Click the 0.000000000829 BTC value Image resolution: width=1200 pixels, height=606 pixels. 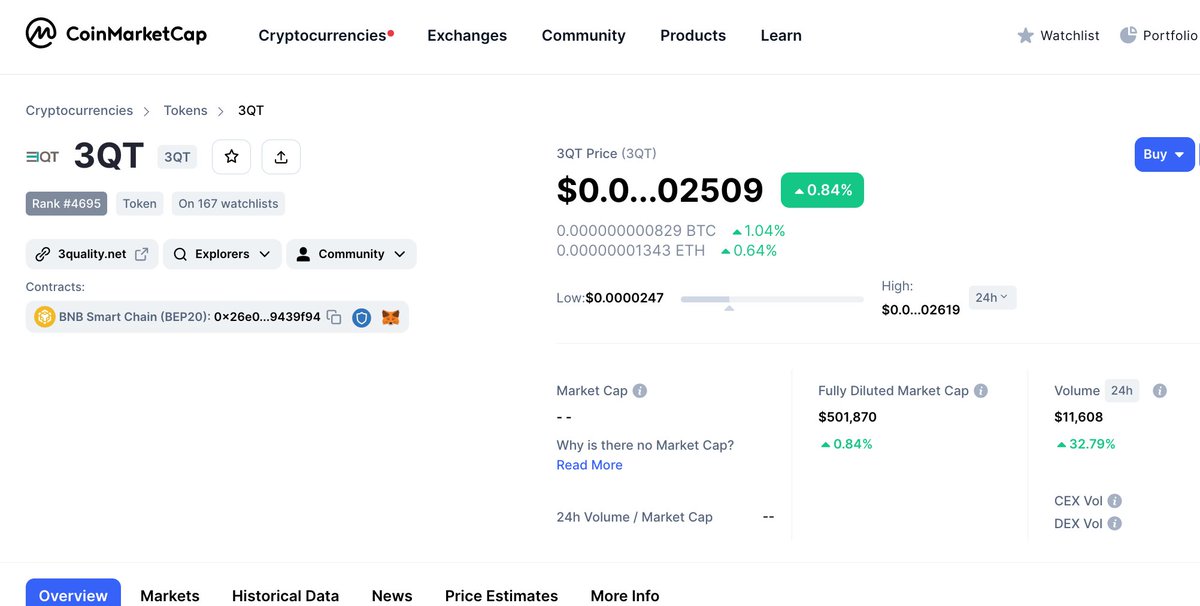tap(636, 230)
